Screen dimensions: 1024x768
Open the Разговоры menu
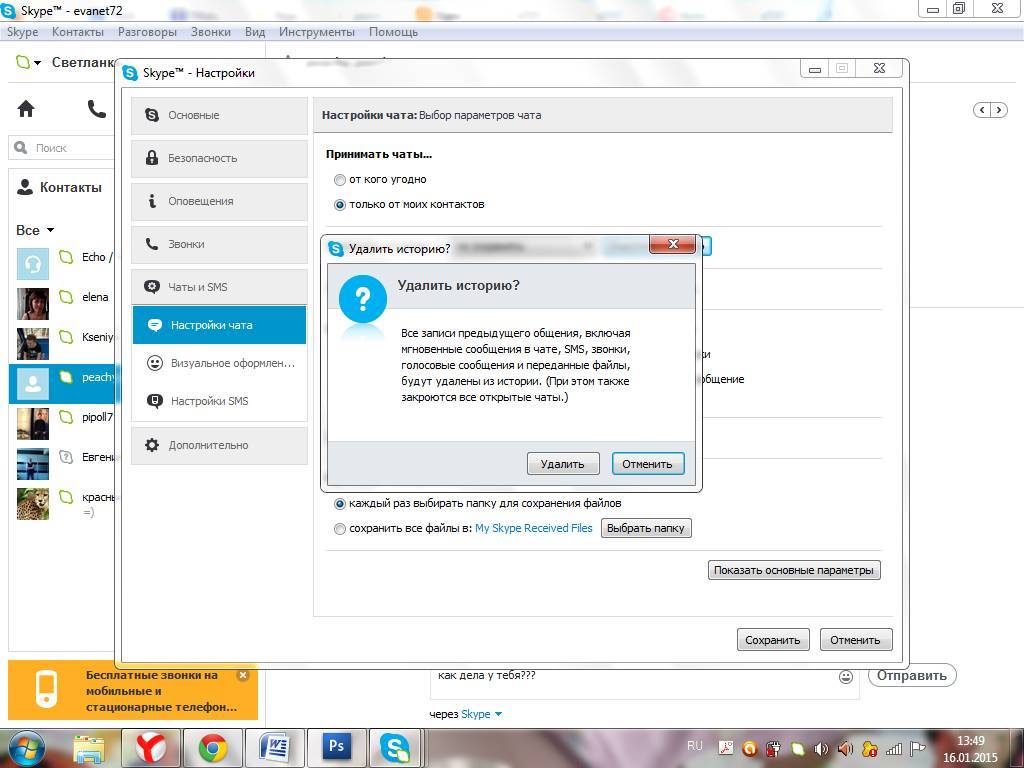coord(148,32)
